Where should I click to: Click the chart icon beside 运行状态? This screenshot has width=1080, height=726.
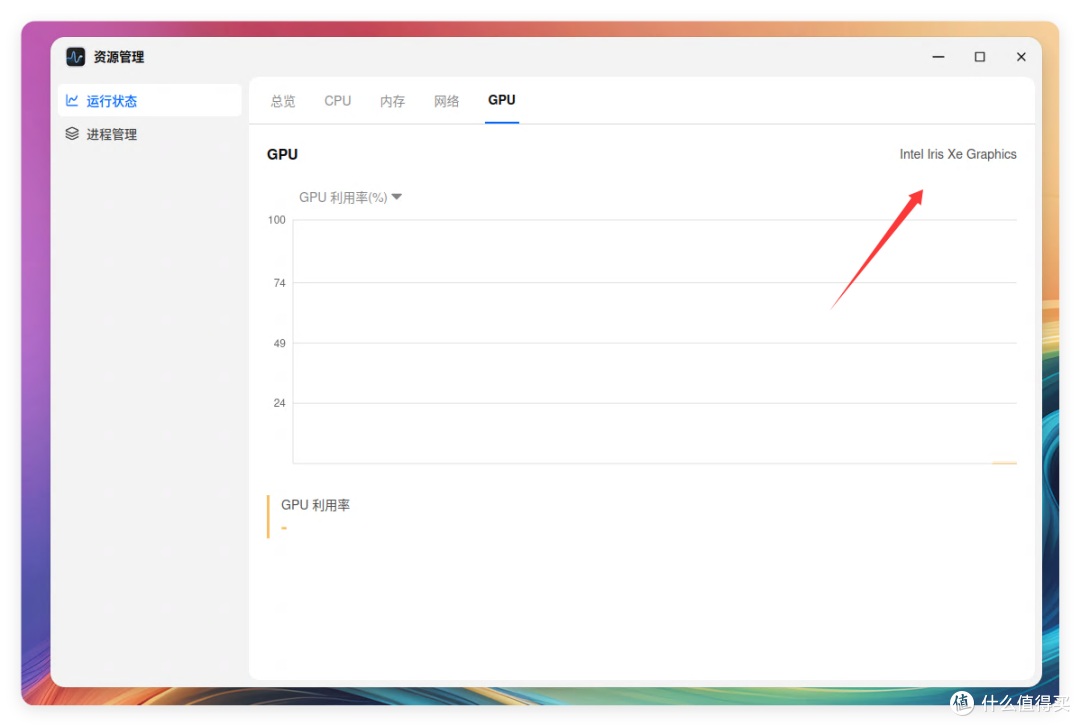point(72,101)
